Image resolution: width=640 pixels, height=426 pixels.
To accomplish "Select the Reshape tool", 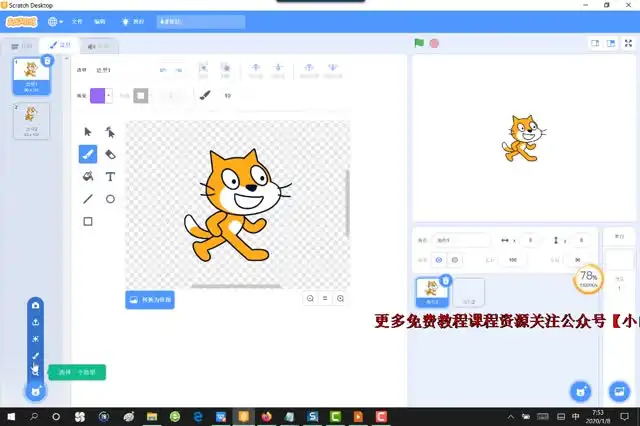I will pos(110,132).
